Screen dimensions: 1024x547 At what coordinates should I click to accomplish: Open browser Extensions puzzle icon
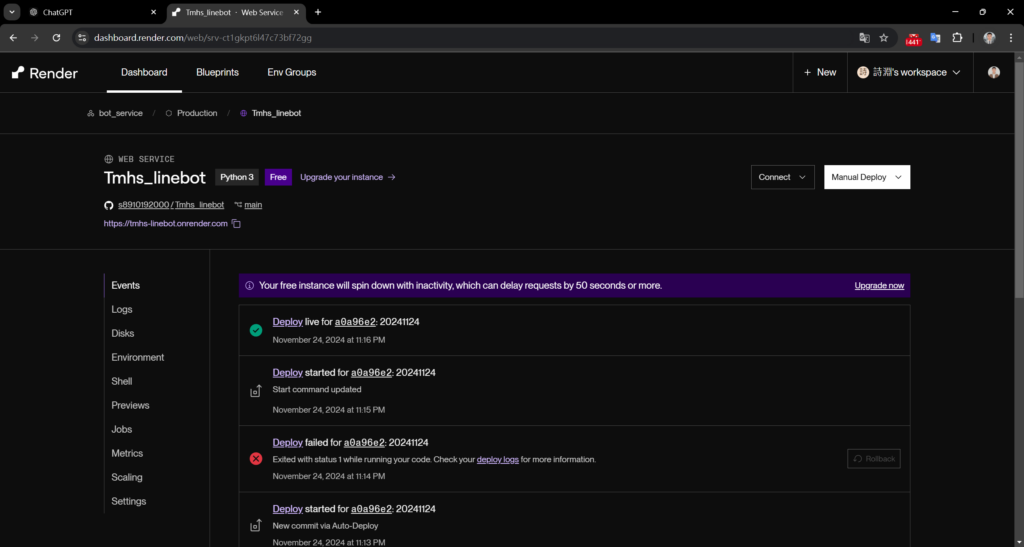(x=957, y=38)
